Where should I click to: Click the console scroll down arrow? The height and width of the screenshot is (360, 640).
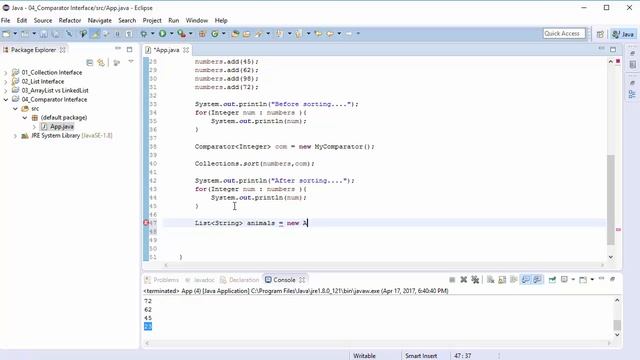(x=617, y=335)
